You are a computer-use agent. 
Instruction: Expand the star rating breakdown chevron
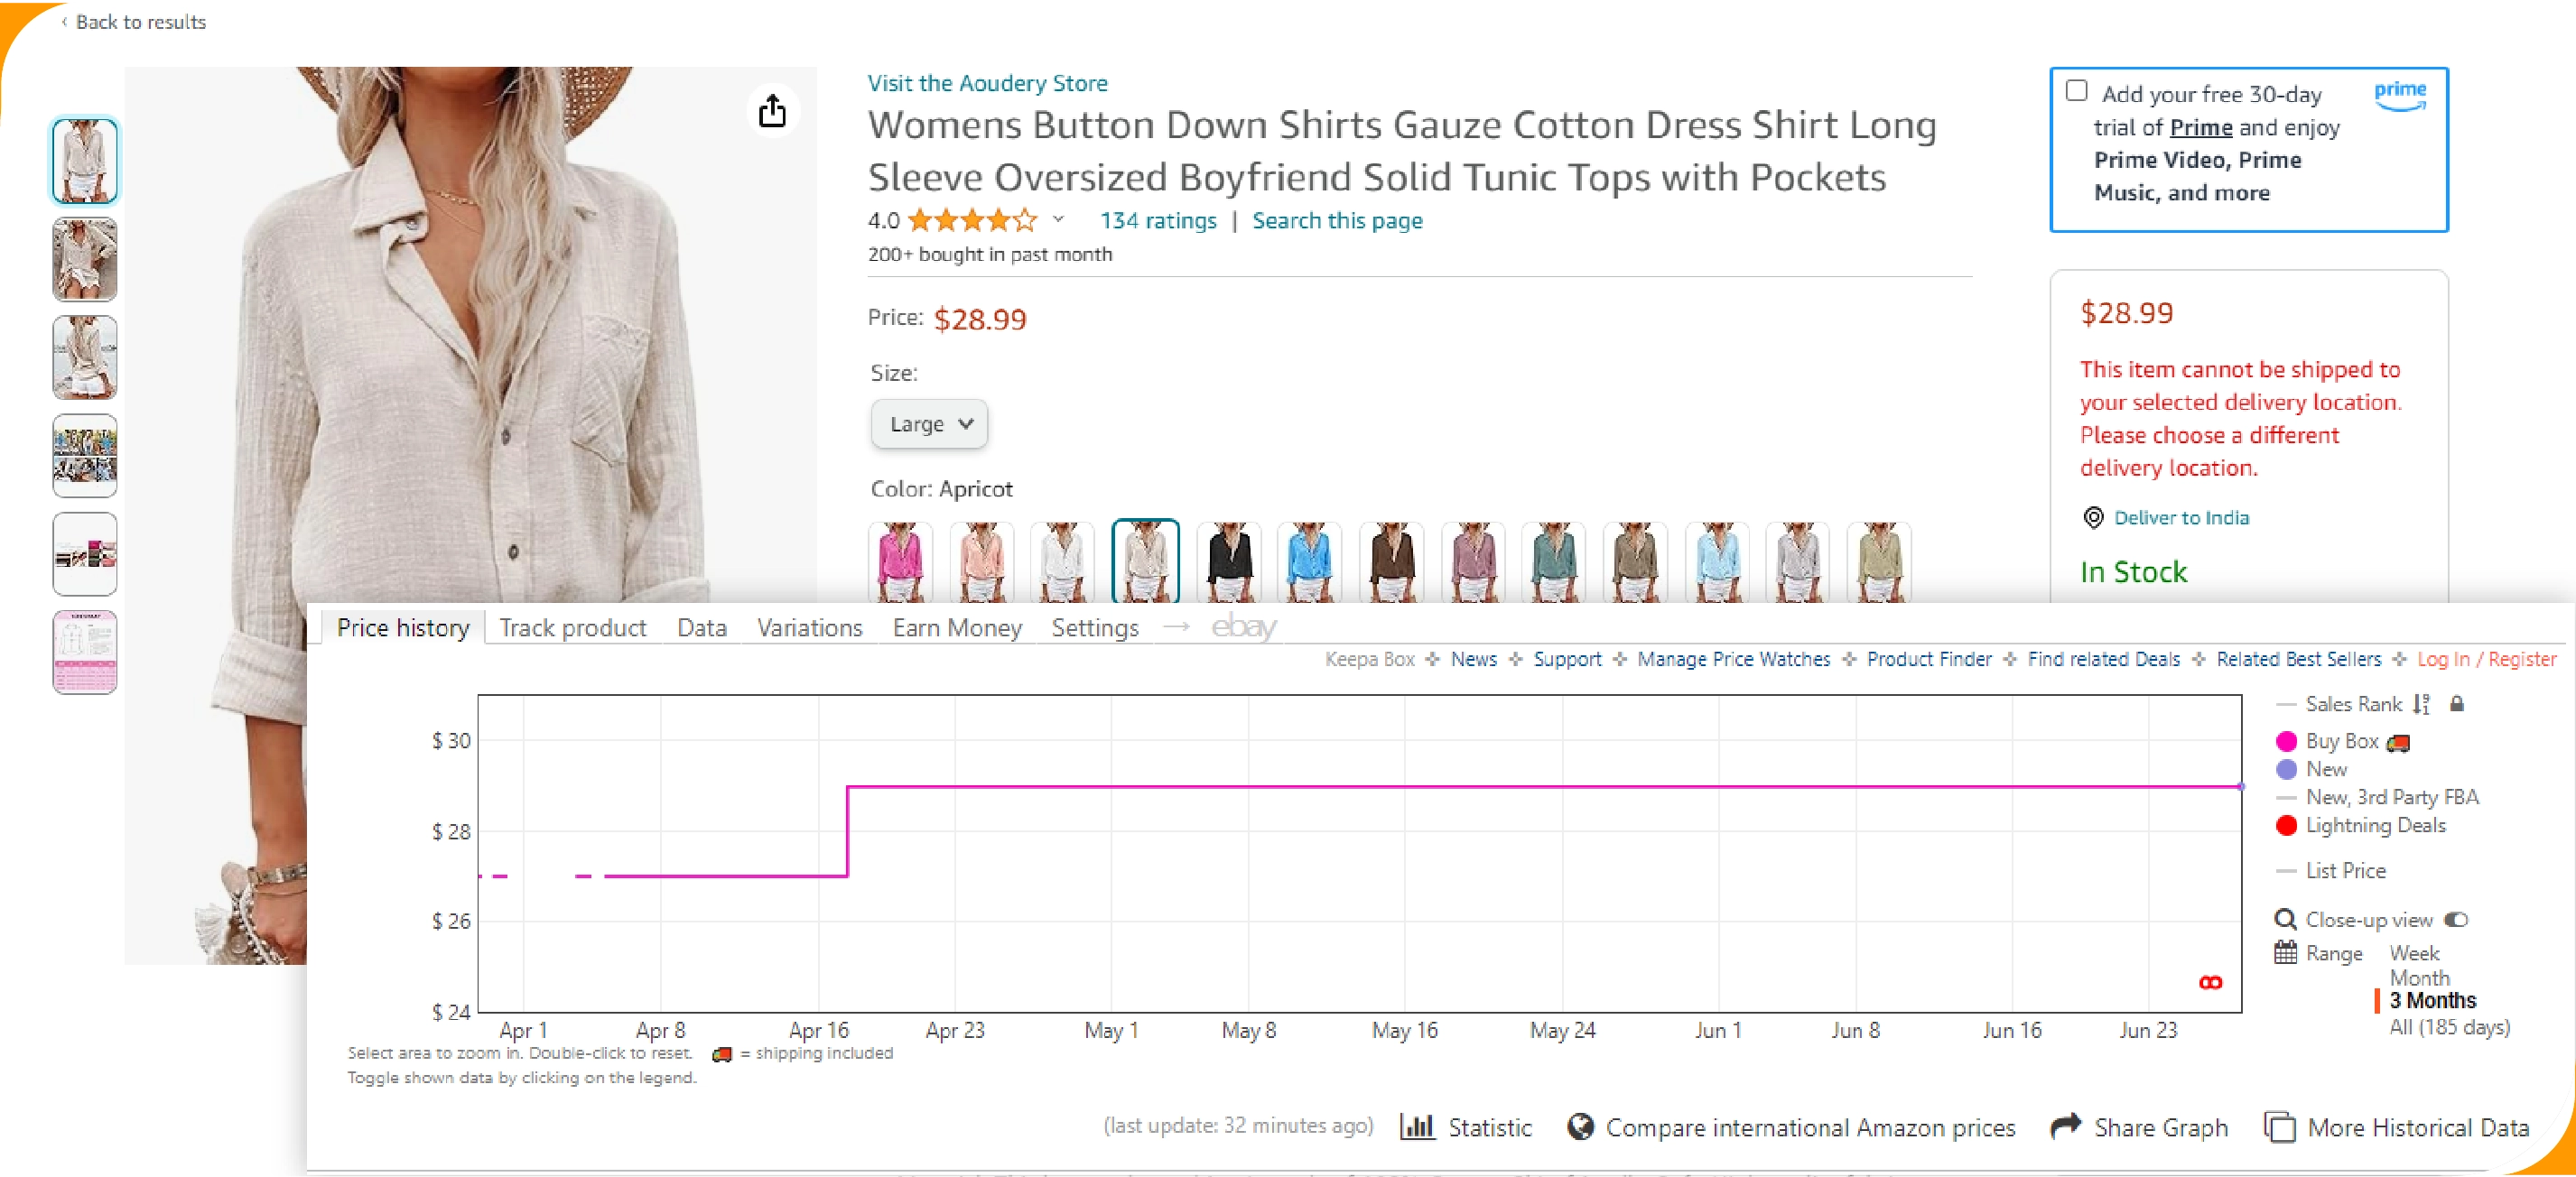tap(1058, 219)
